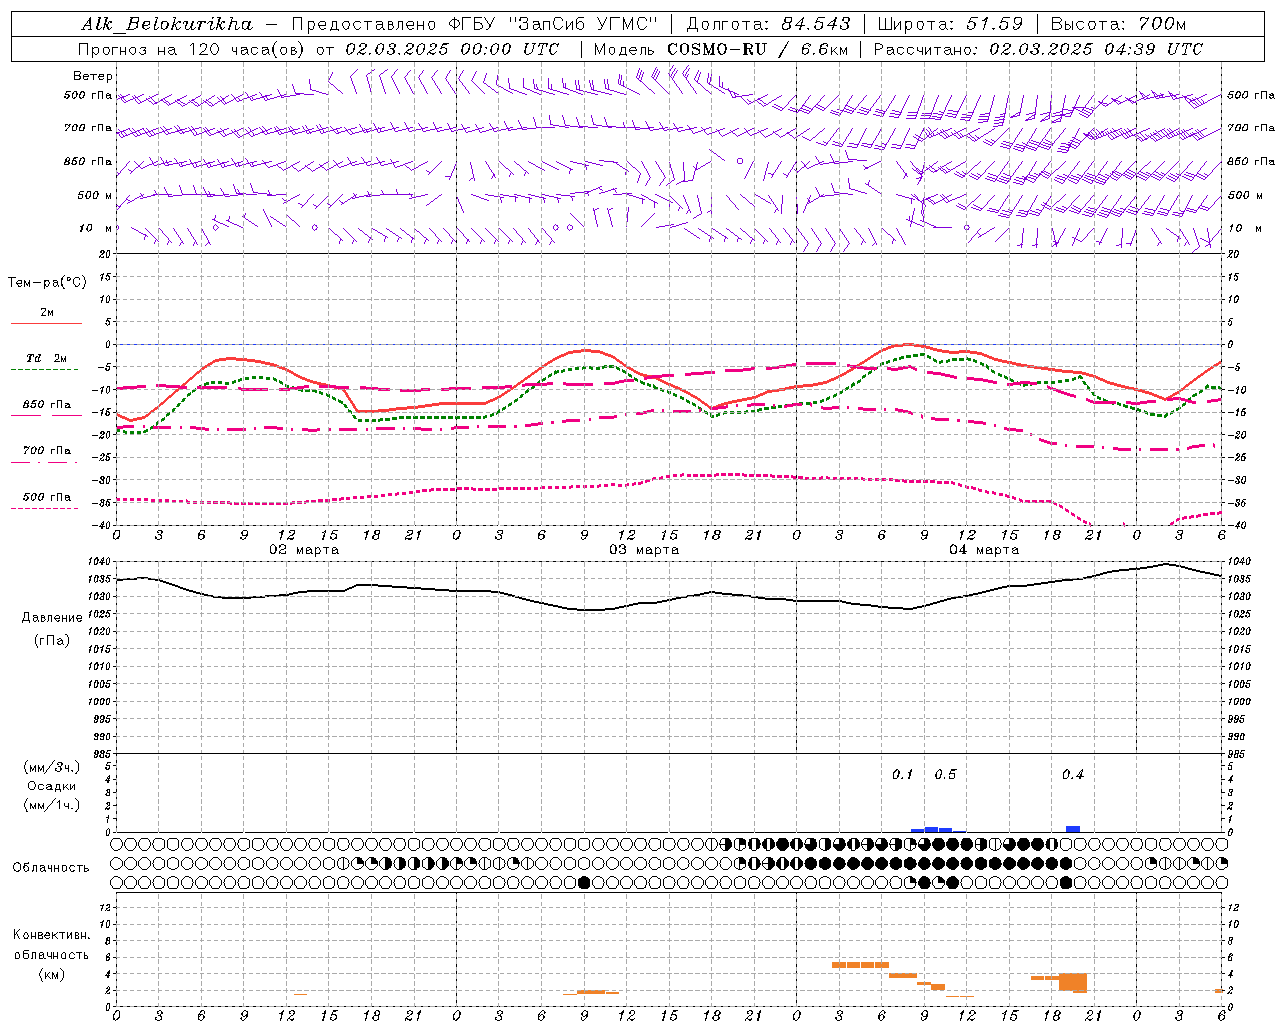Click the Ветер panel label
The height and width of the screenshot is (1024, 1280).
pyautogui.click(x=93, y=76)
